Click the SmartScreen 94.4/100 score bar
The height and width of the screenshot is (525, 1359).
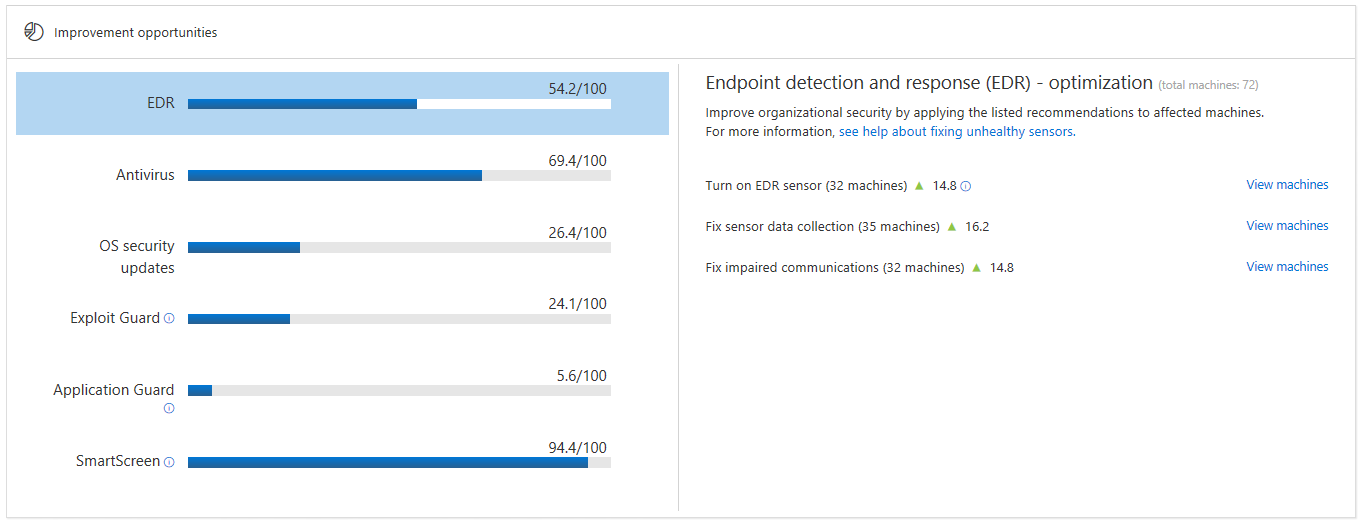tap(399, 462)
